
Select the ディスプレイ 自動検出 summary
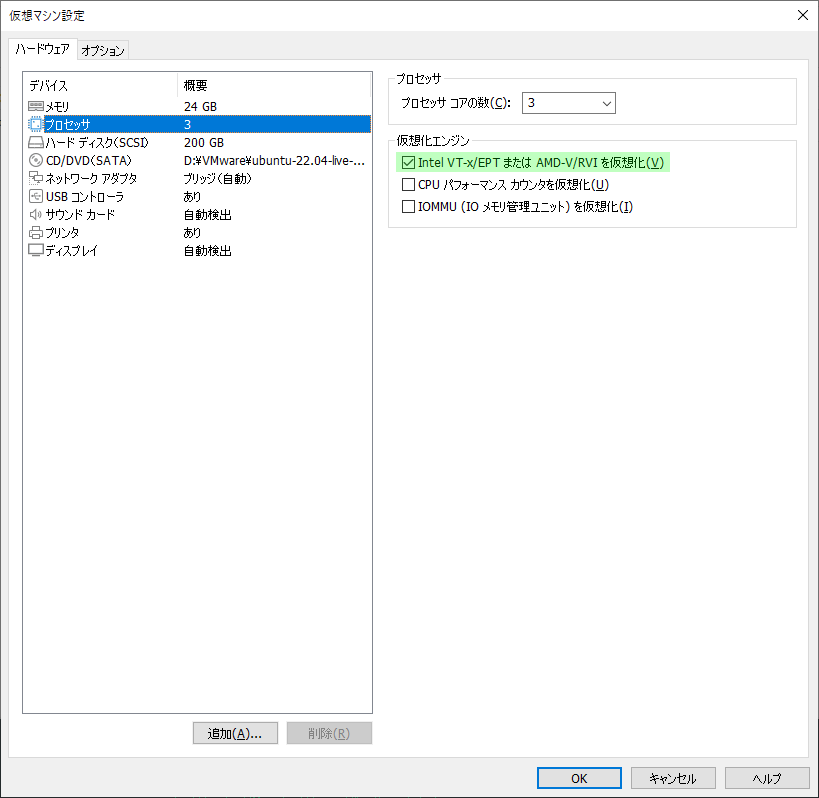coord(207,251)
